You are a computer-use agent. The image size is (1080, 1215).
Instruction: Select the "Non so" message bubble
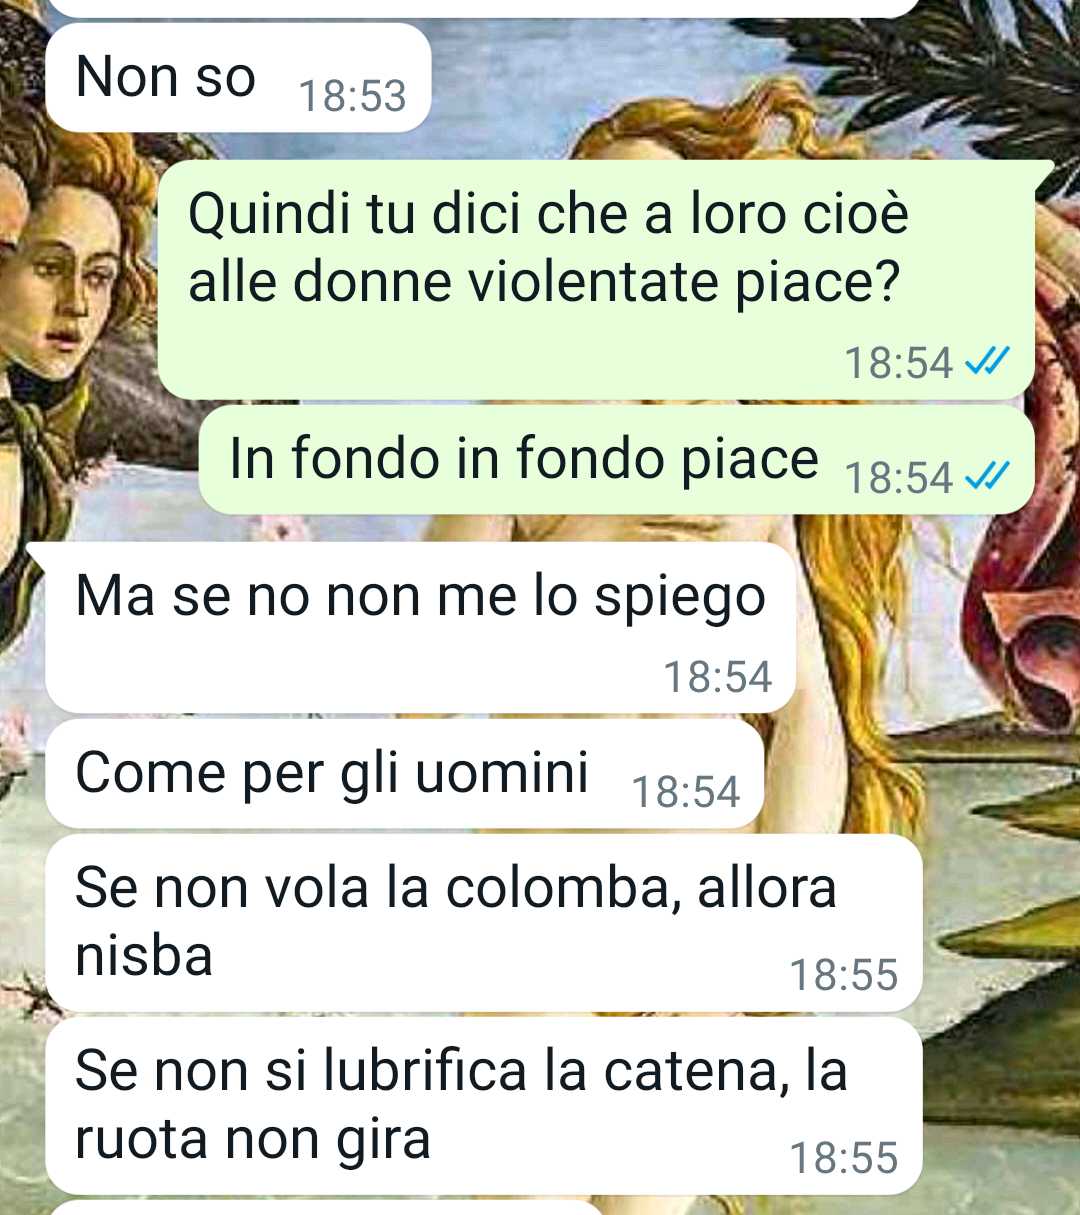[x=238, y=78]
